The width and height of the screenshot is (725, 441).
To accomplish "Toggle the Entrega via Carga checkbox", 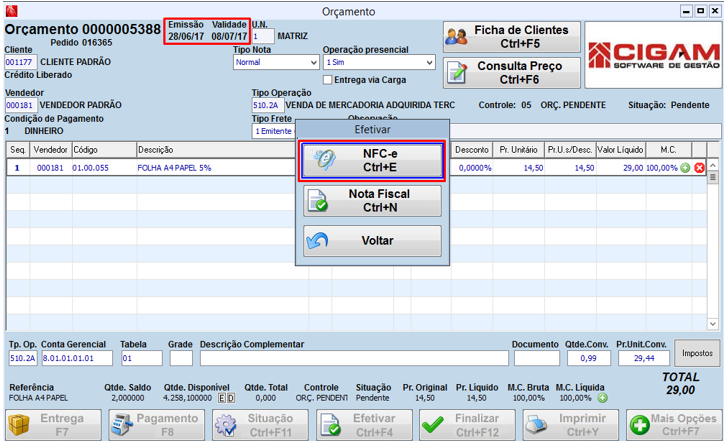I will click(327, 80).
